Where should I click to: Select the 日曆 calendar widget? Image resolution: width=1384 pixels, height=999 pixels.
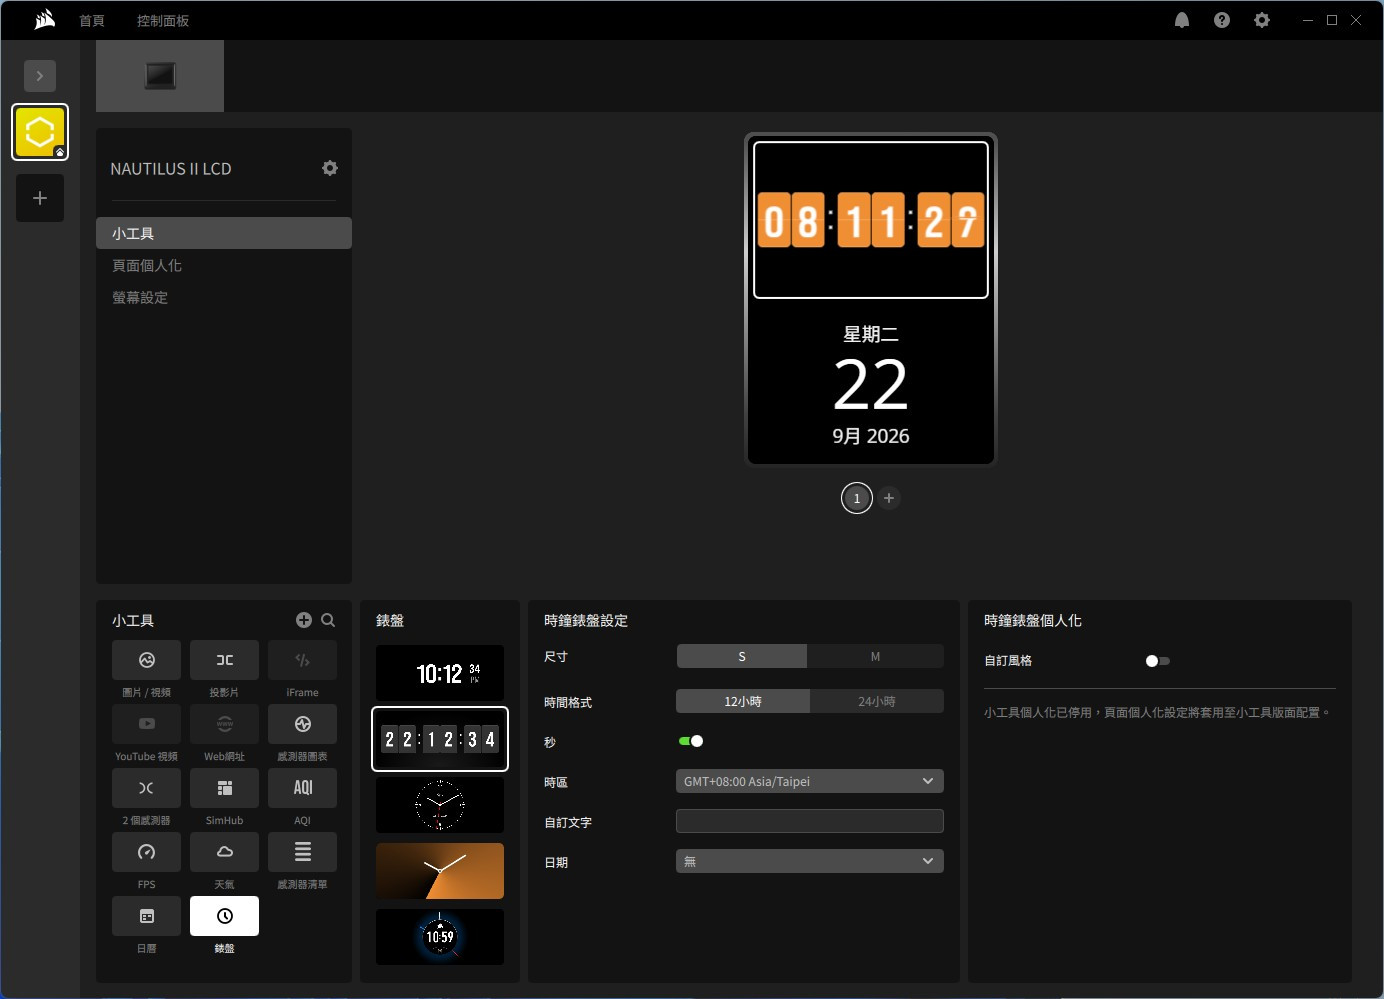pos(147,916)
